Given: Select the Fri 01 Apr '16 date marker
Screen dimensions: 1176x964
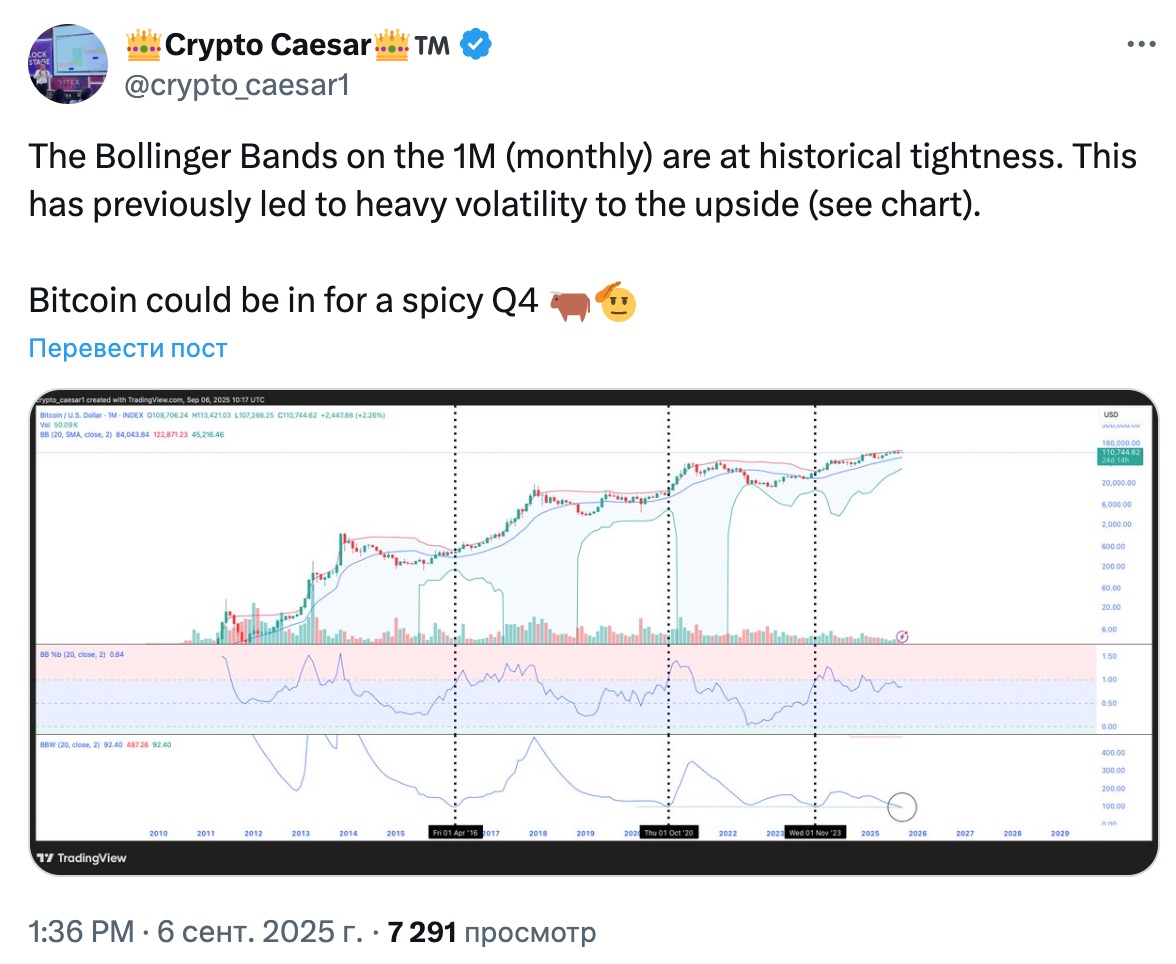Looking at the screenshot, I should (455, 833).
